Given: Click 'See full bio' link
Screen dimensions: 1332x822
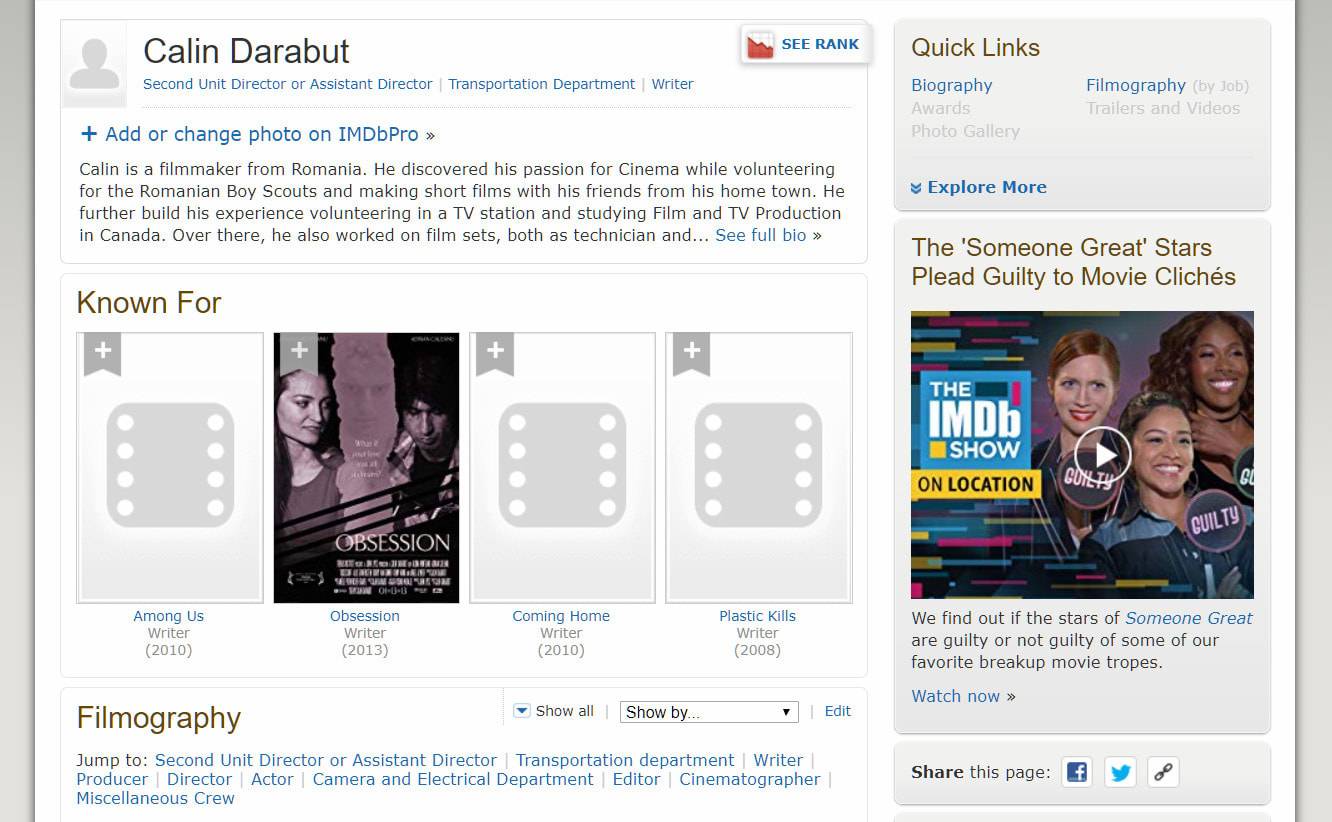Looking at the screenshot, I should [761, 235].
